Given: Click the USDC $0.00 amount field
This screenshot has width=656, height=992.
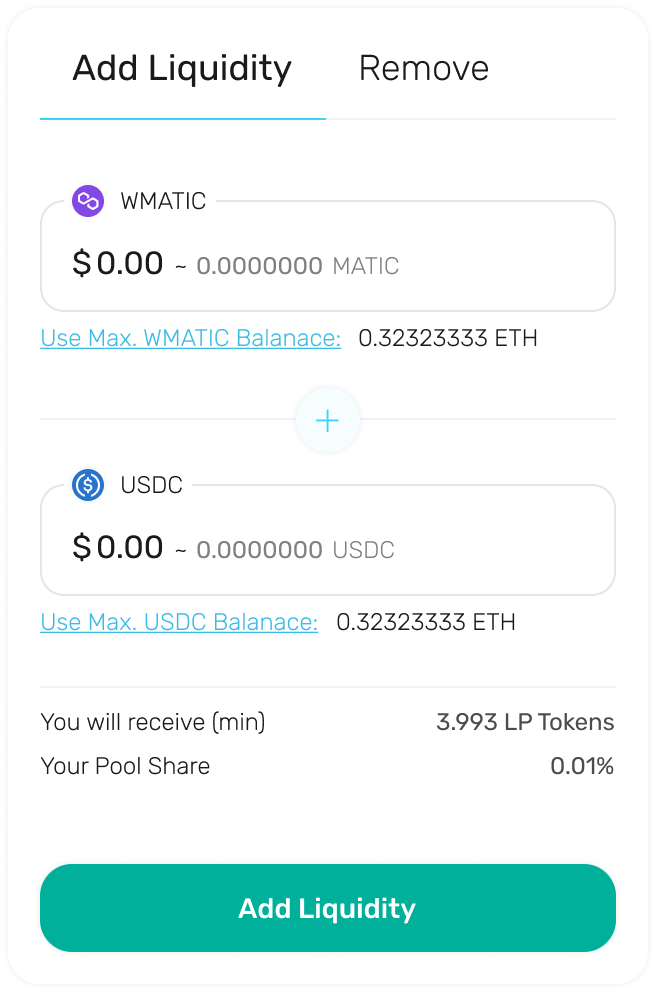Looking at the screenshot, I should 328,540.
